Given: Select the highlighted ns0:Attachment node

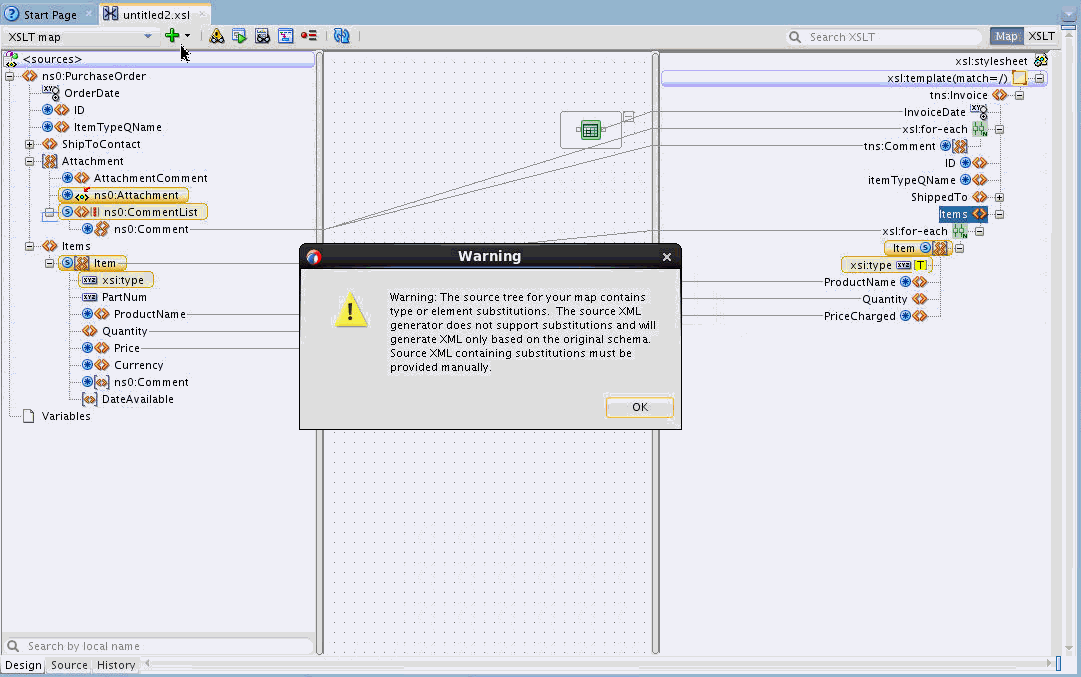Looking at the screenshot, I should coord(123,195).
